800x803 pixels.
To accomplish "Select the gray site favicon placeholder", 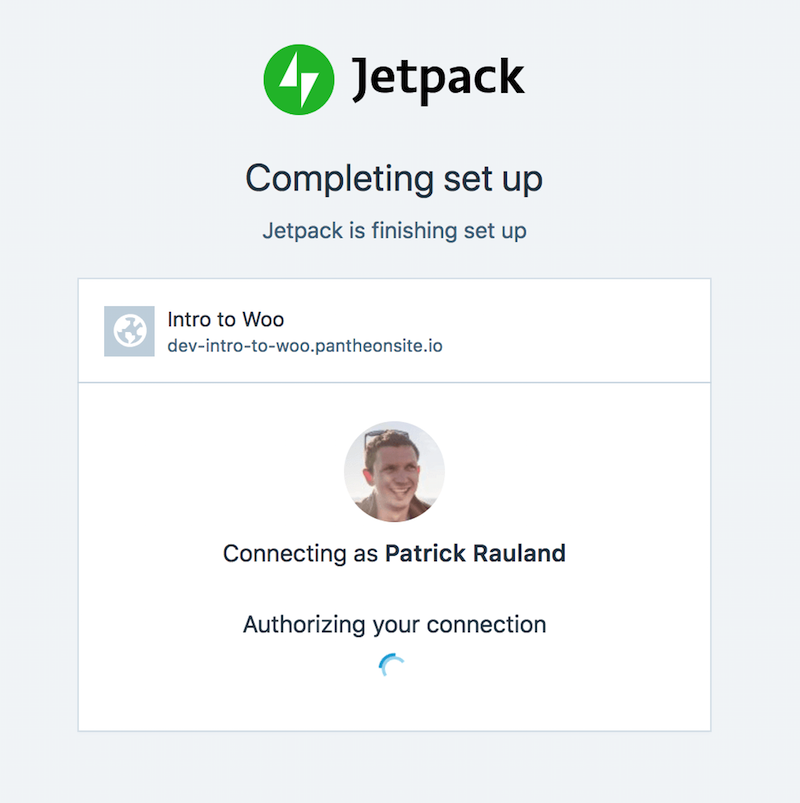I will pos(127,331).
